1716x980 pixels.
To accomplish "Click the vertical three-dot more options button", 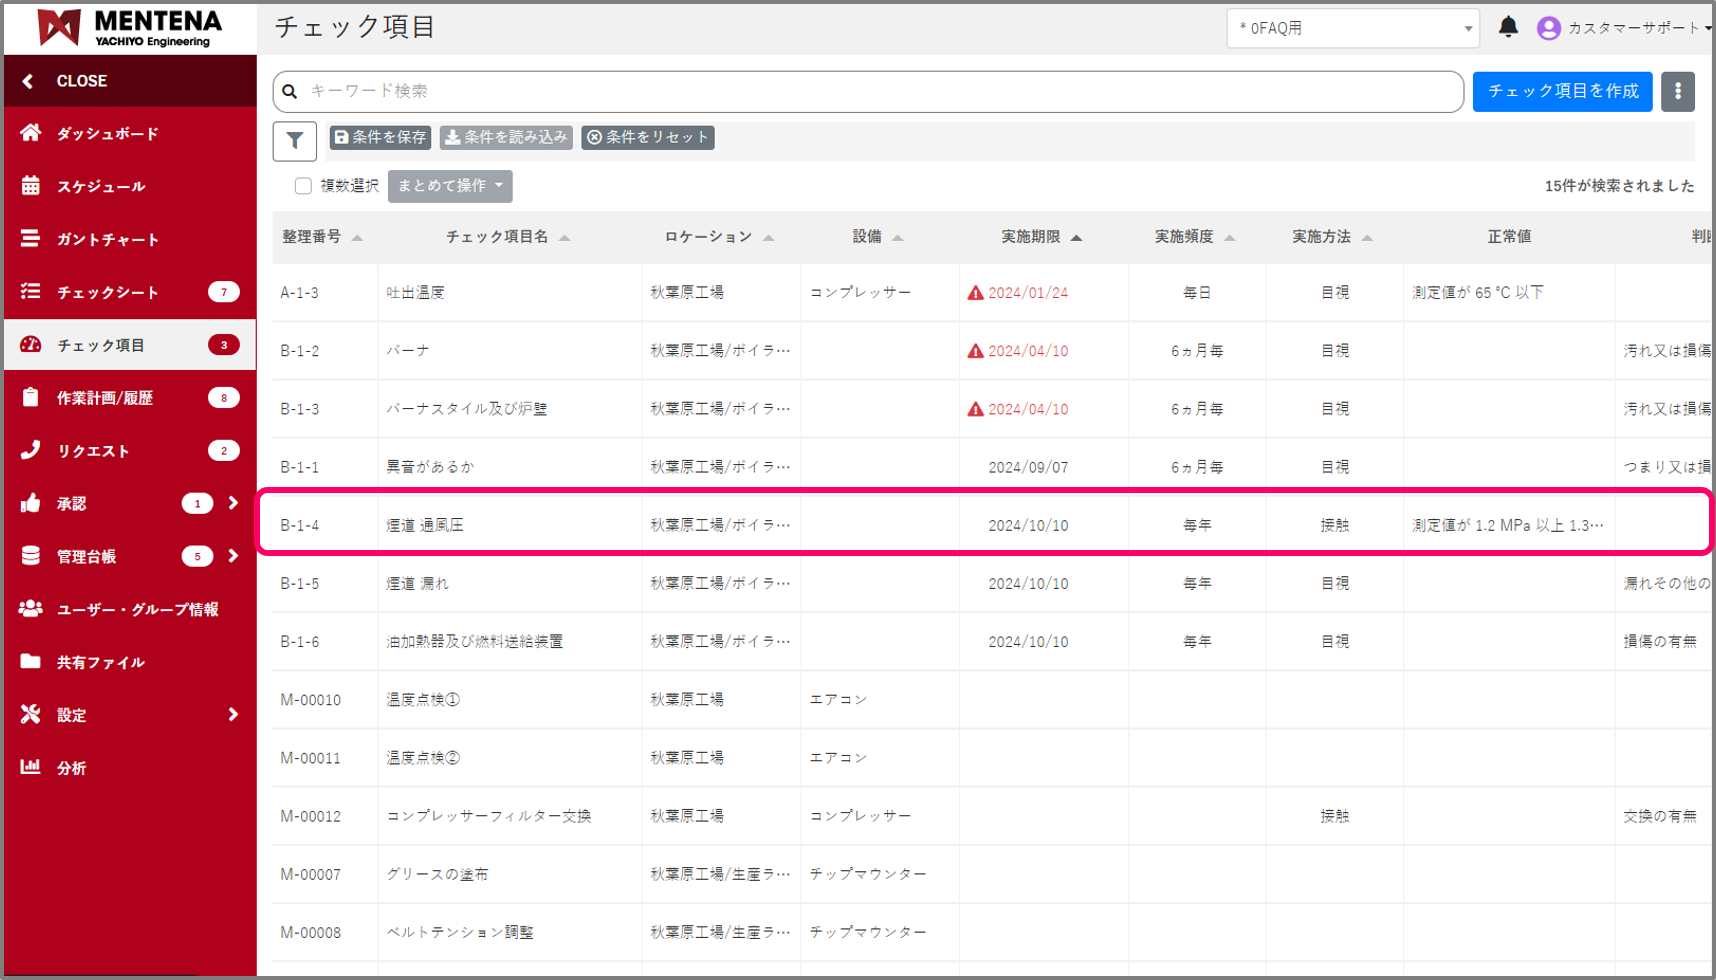I will coord(1677,91).
